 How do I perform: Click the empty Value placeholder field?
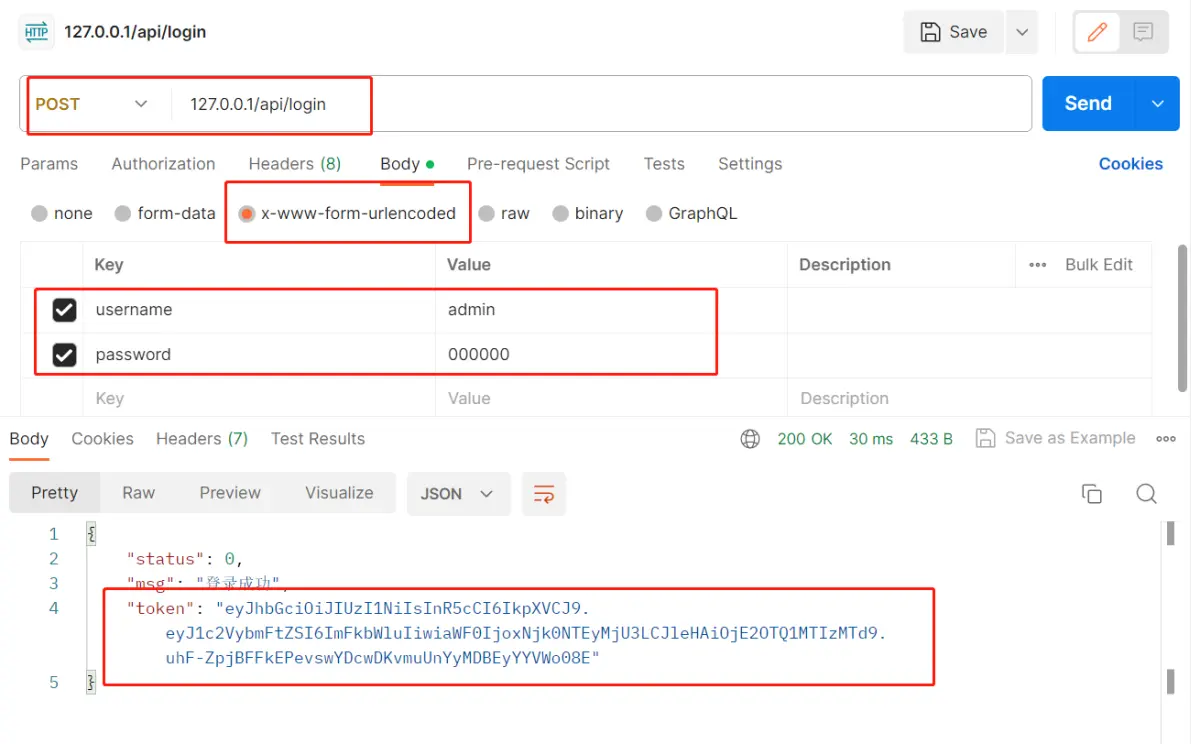611,398
